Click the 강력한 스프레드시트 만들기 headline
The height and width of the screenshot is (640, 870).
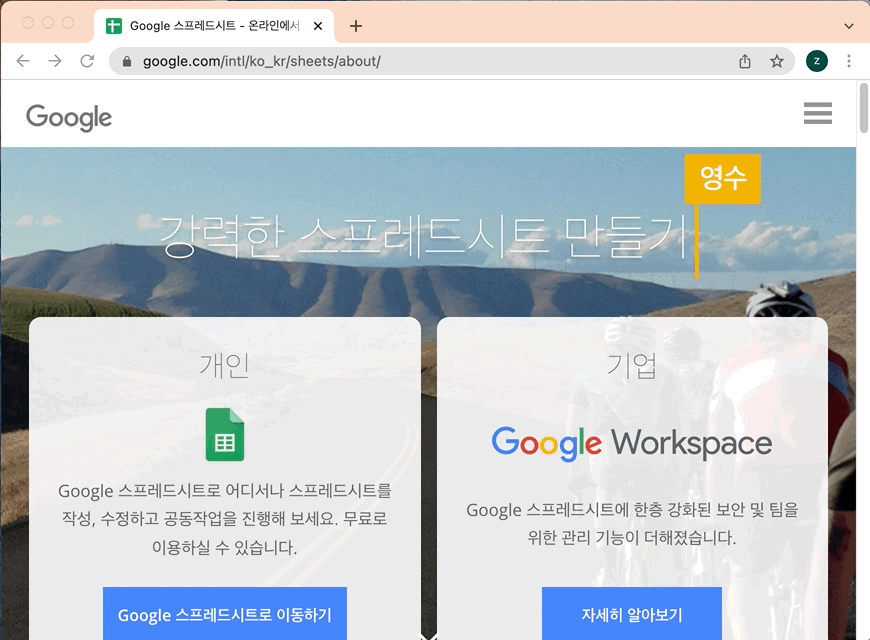coord(426,236)
